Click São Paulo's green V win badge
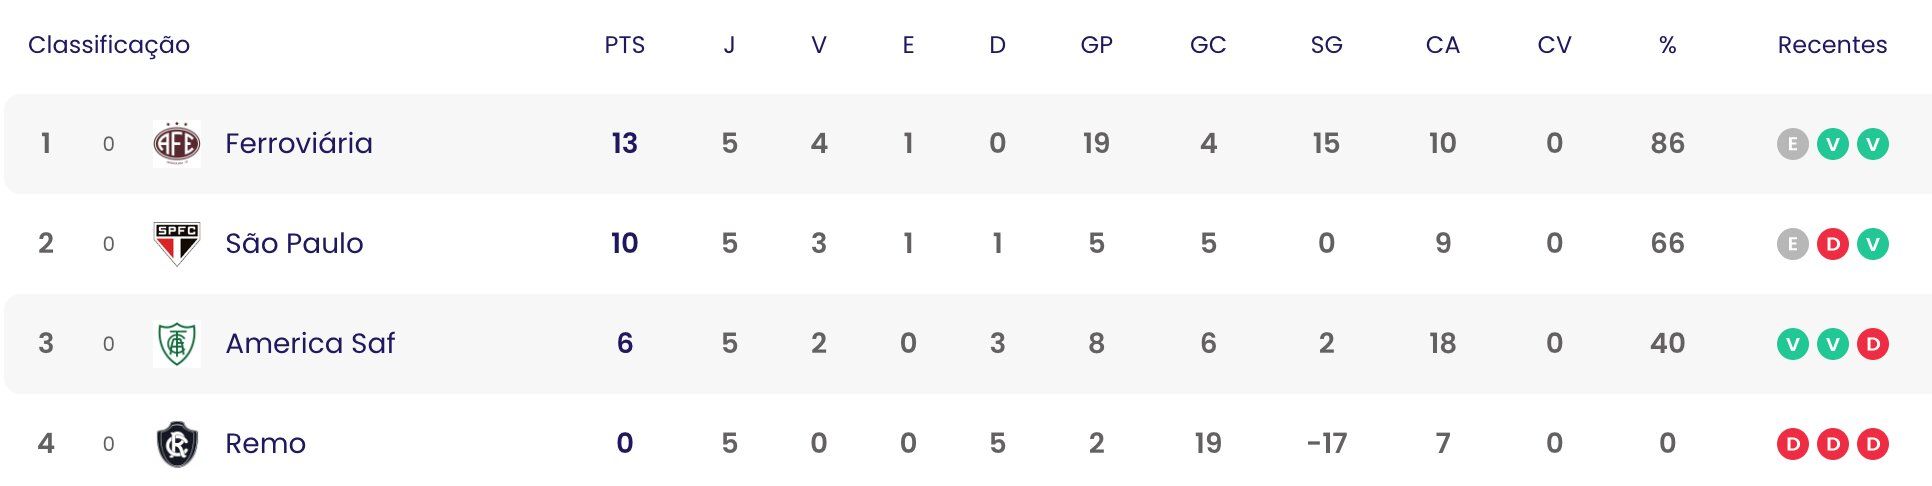The height and width of the screenshot is (486, 1932). [x=1872, y=244]
